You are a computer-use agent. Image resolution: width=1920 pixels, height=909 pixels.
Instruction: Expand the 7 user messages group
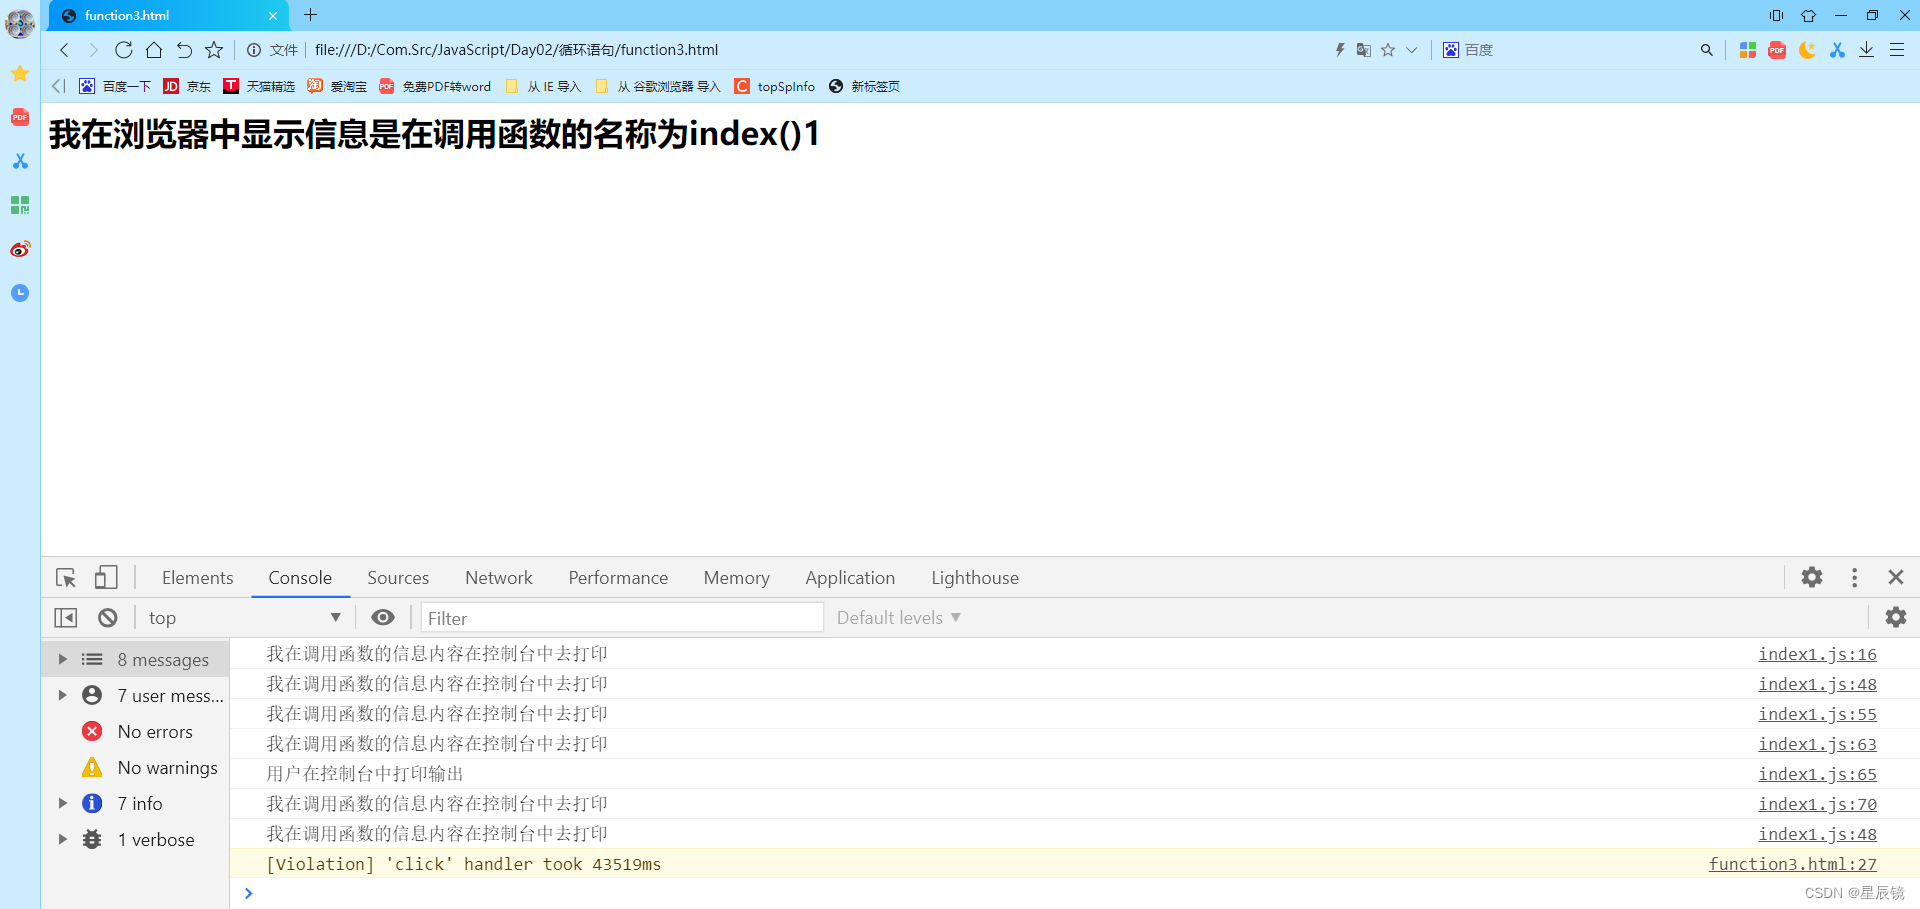pyautogui.click(x=62, y=695)
